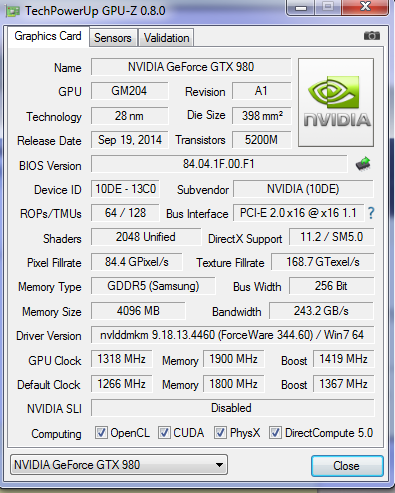Click the Die Size field 398 mm²
The image size is (395, 493).
pyautogui.click(x=261, y=116)
